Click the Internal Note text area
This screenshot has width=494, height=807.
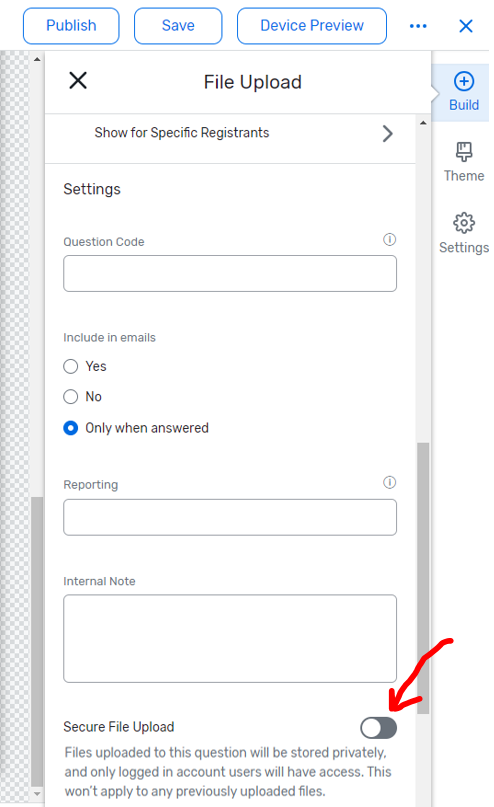[x=230, y=639]
